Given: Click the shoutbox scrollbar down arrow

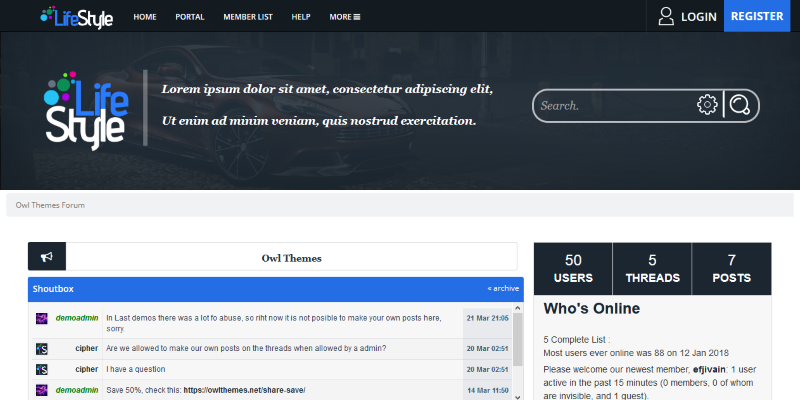Looking at the screenshot, I should 517,395.
